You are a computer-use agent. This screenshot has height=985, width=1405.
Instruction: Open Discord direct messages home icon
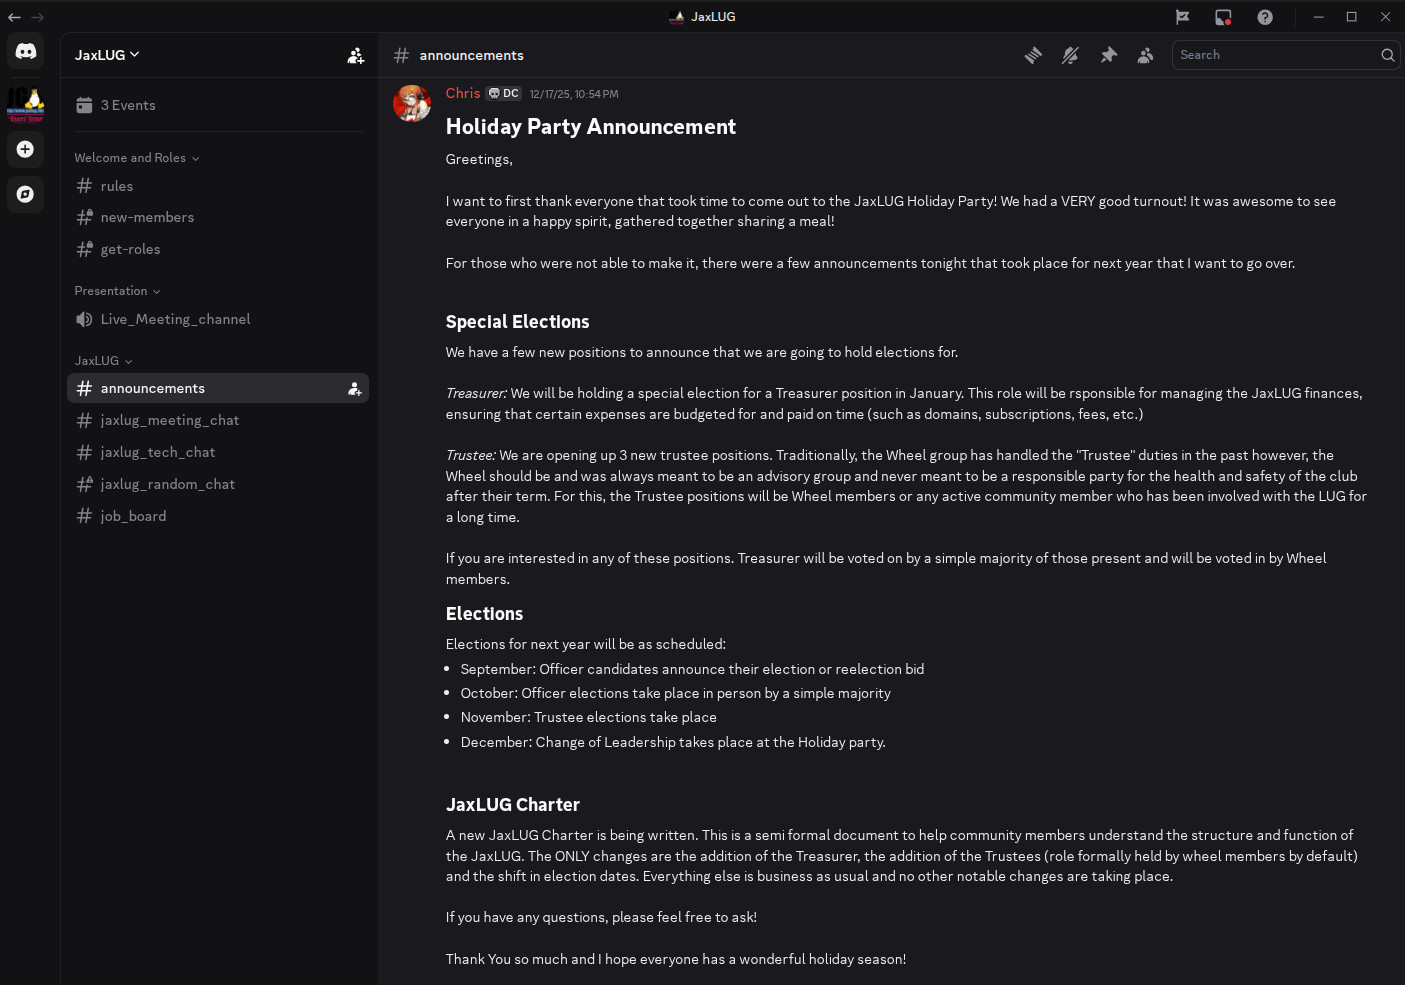[x=26, y=51]
